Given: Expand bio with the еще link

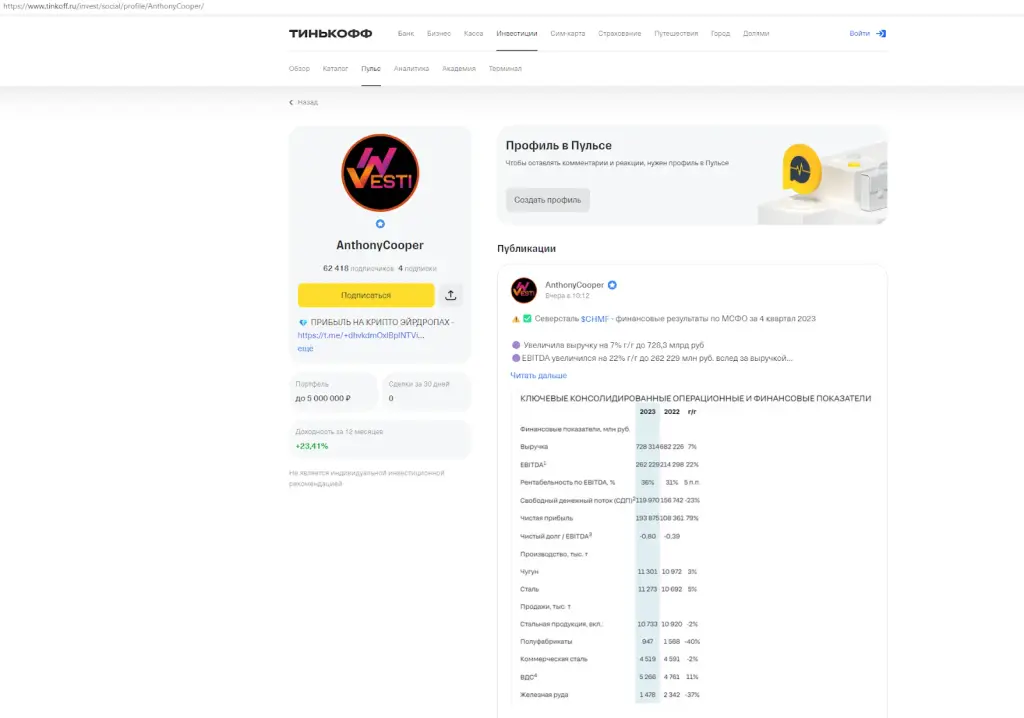Looking at the screenshot, I should click(x=305, y=348).
